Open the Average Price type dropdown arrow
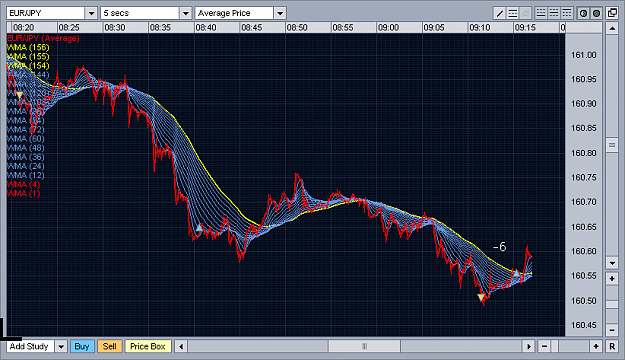 point(280,13)
